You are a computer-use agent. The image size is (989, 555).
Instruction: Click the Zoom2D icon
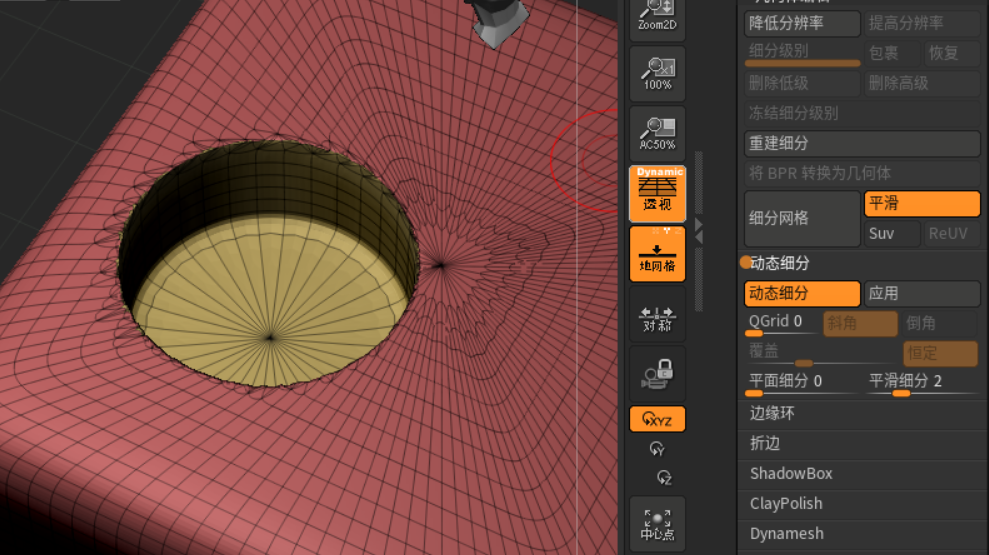657,16
